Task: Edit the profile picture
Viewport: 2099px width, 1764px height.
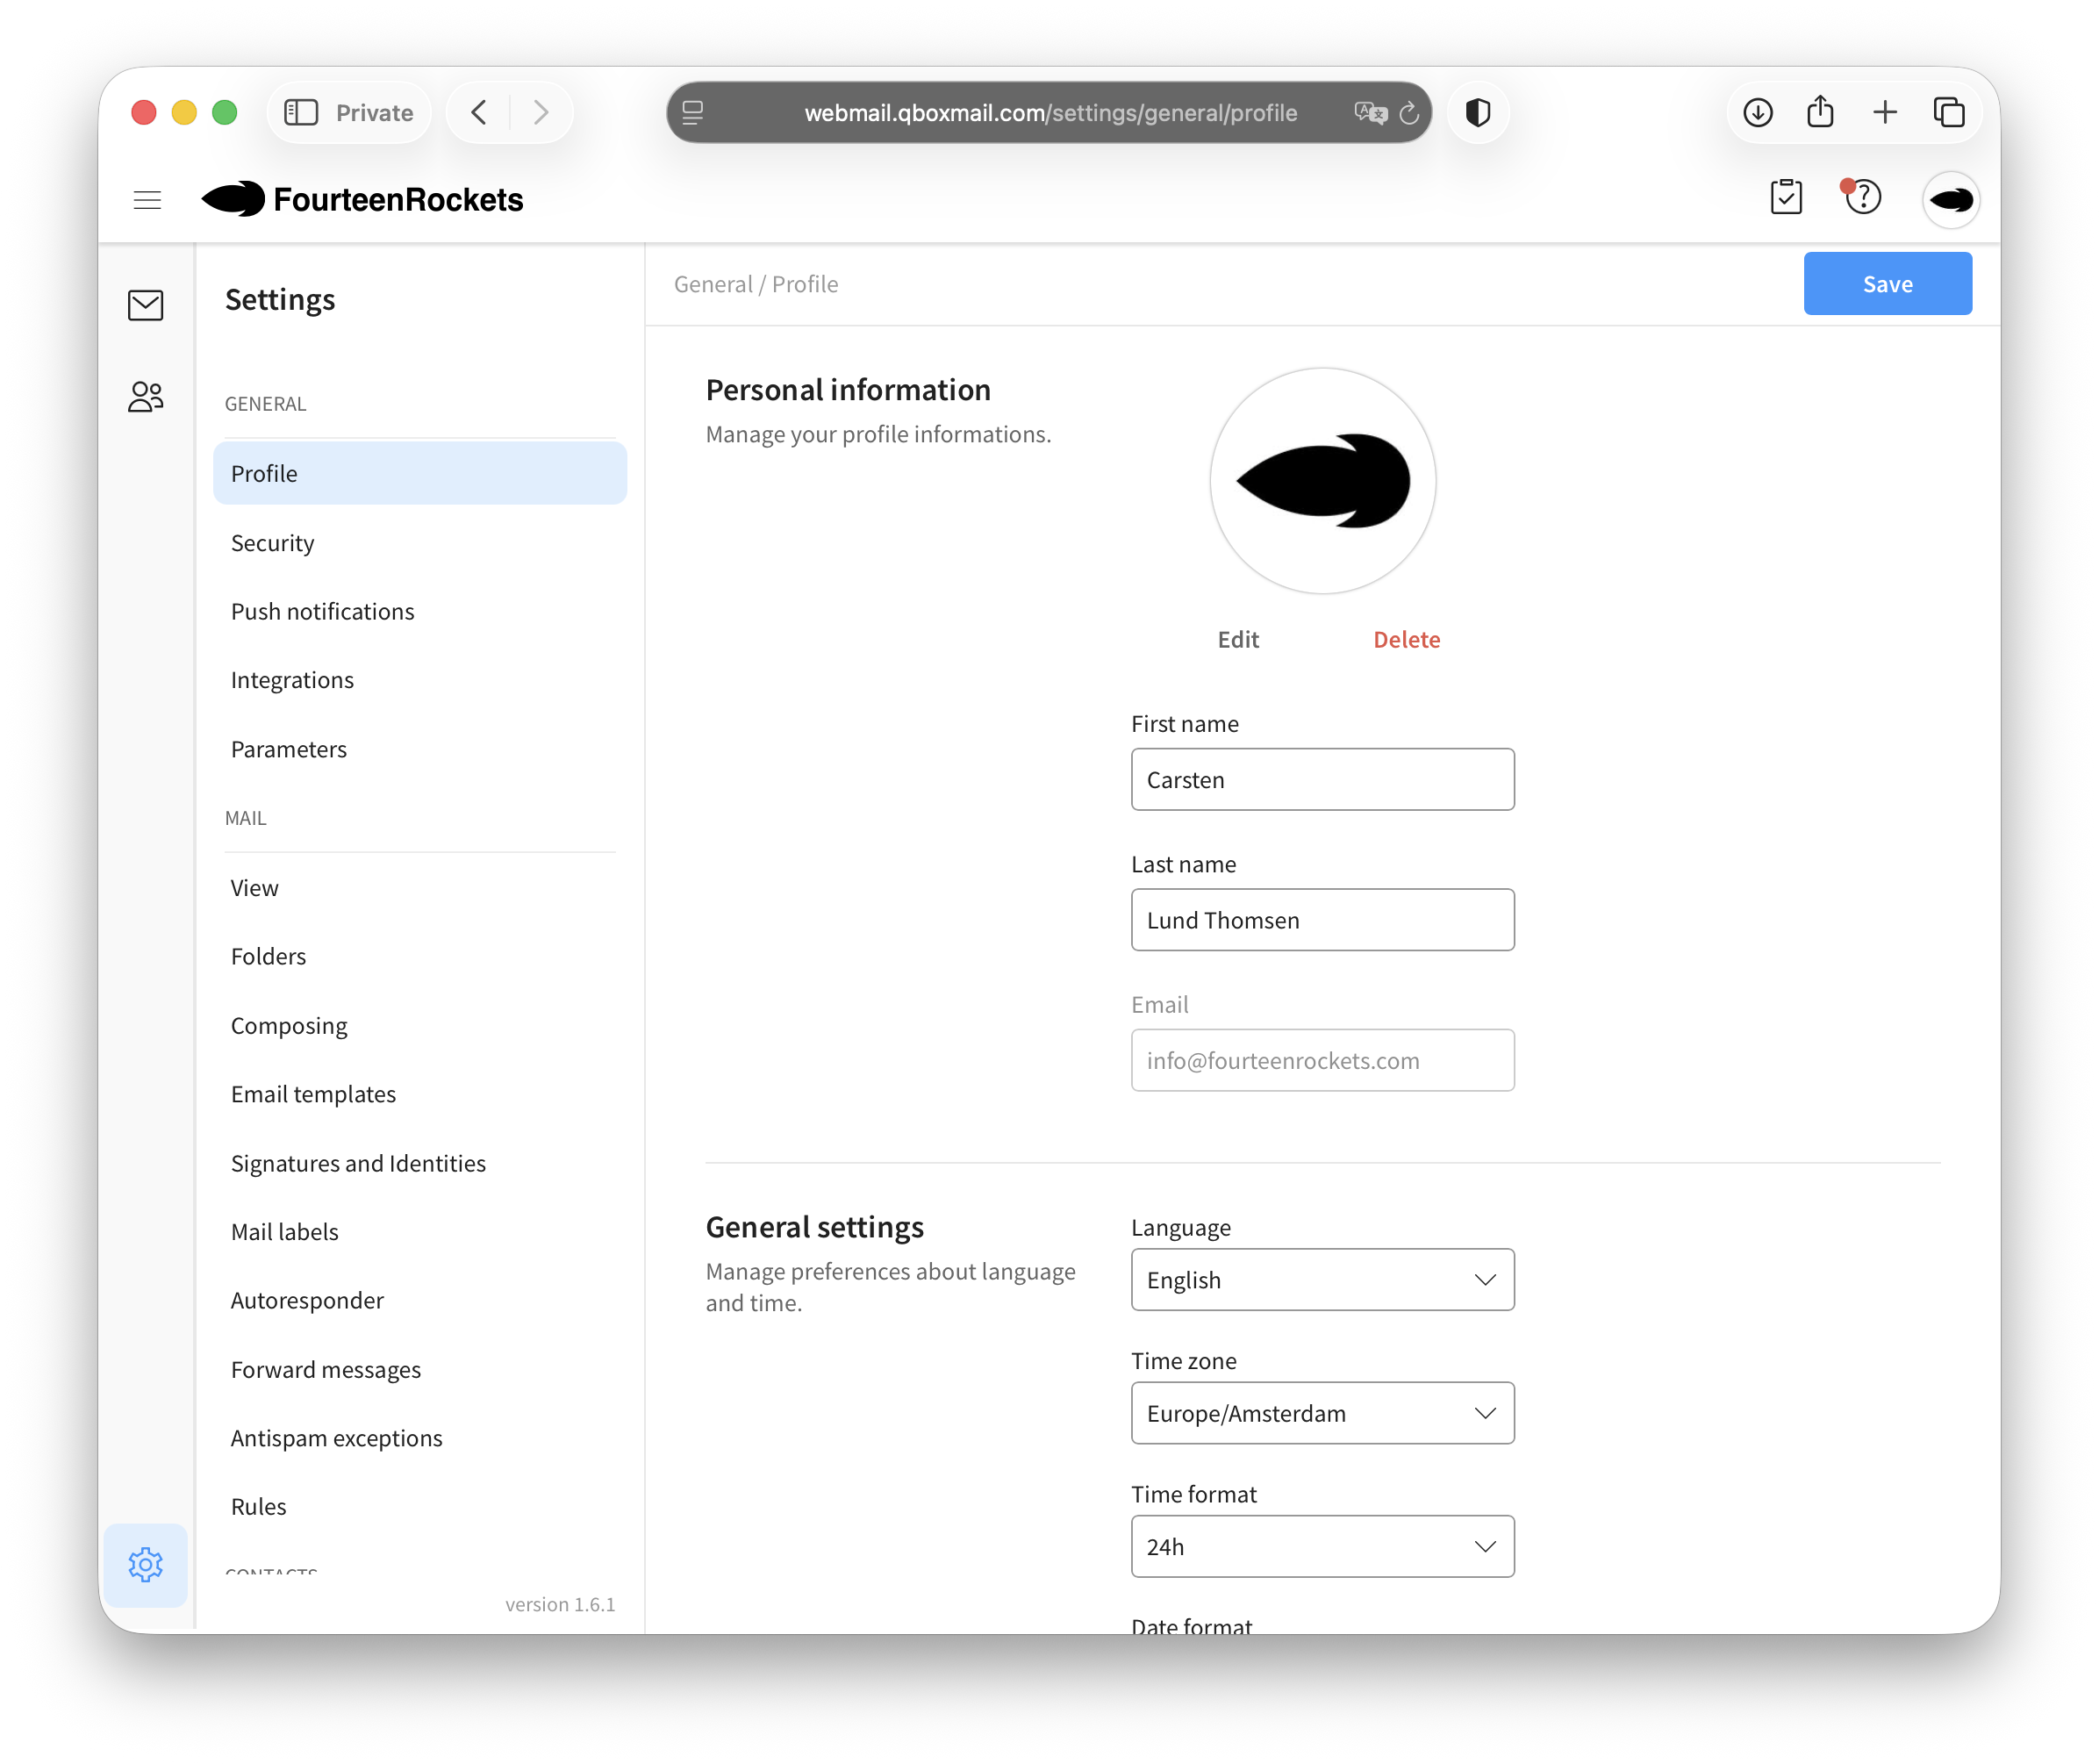Action: click(x=1238, y=639)
